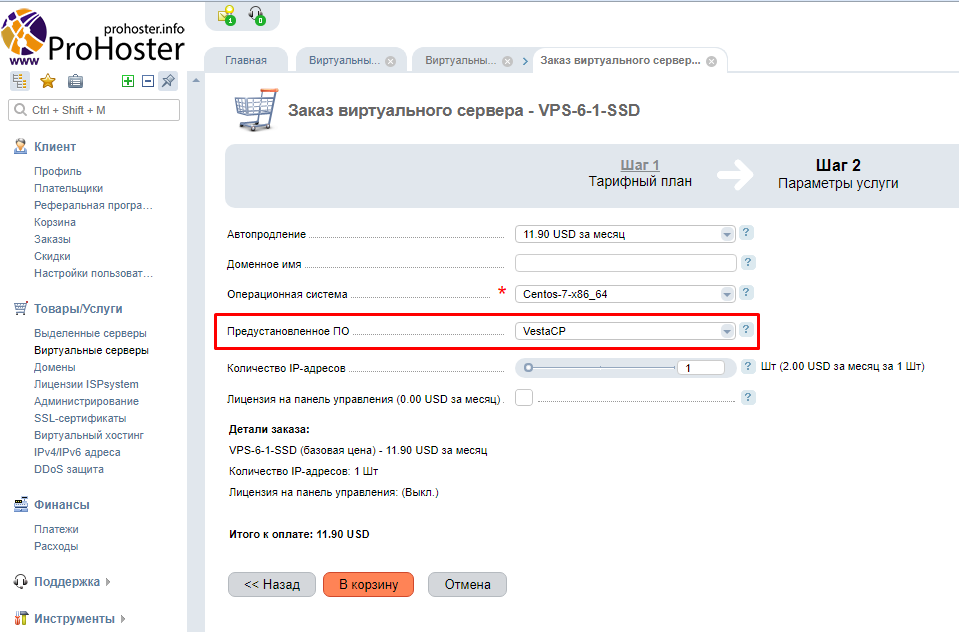Click the Доменное имя input field
Image resolution: width=959 pixels, height=632 pixels.
(x=625, y=264)
